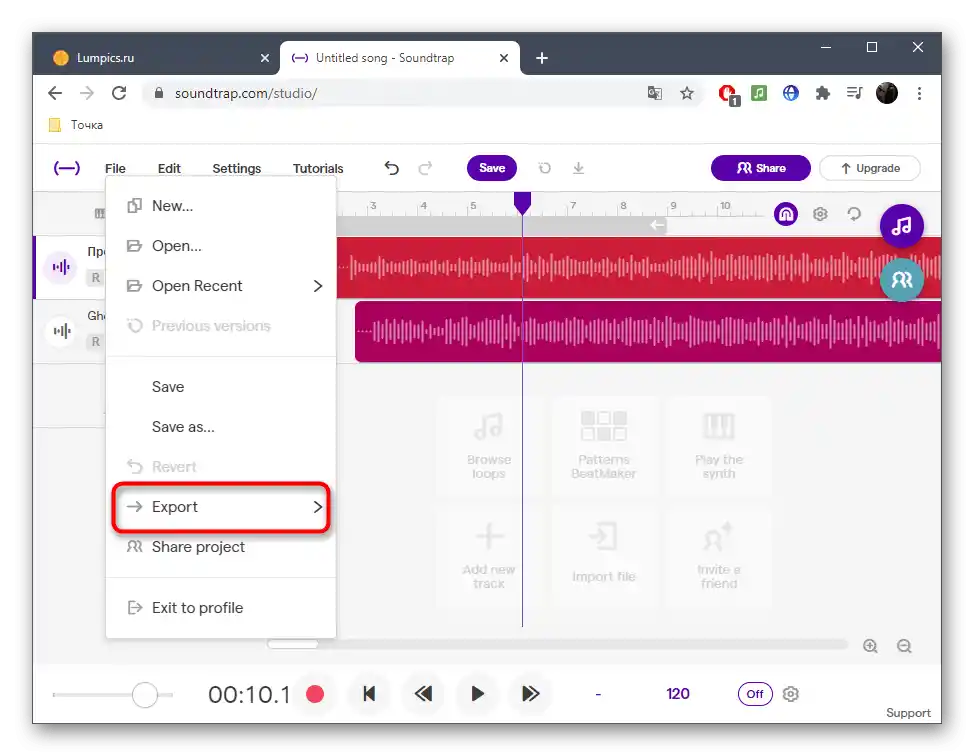Open the loops library music note button
This screenshot has height=756, width=974.
click(901, 225)
